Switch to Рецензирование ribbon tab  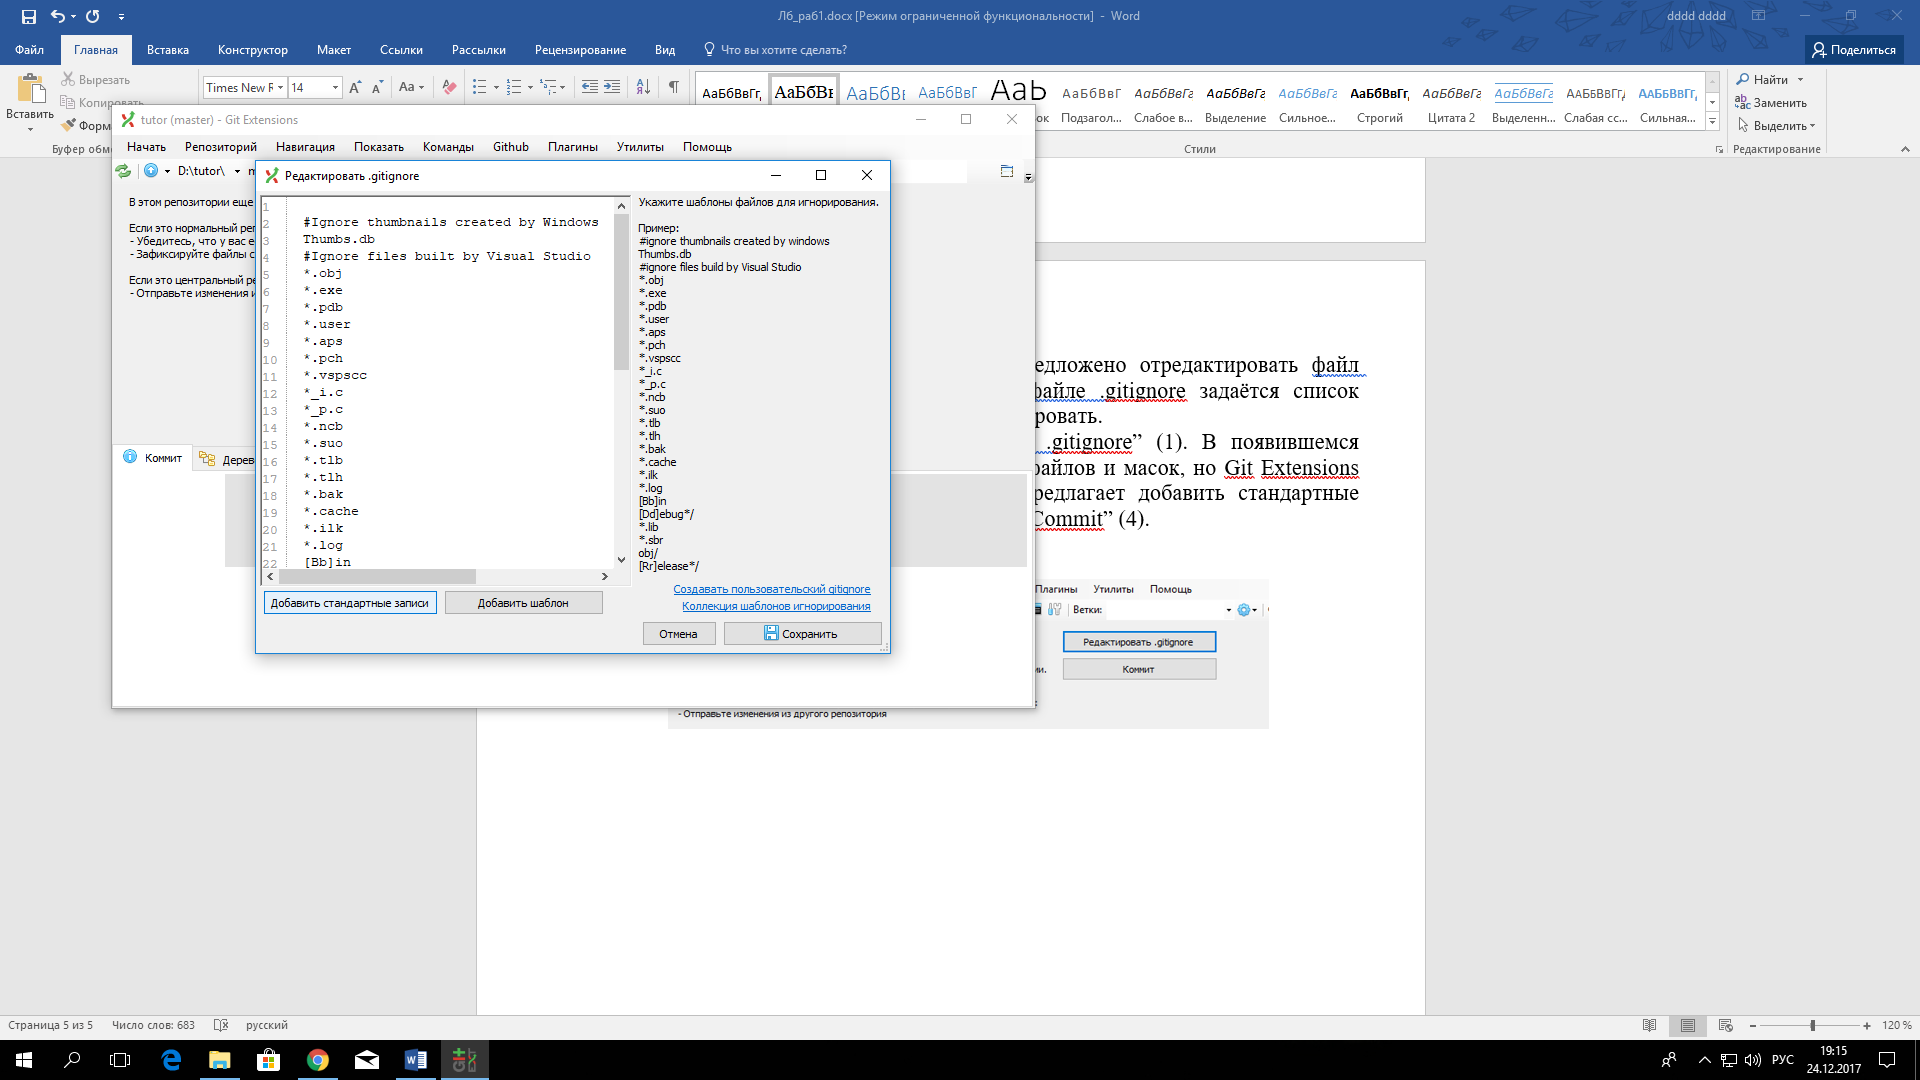[580, 50]
